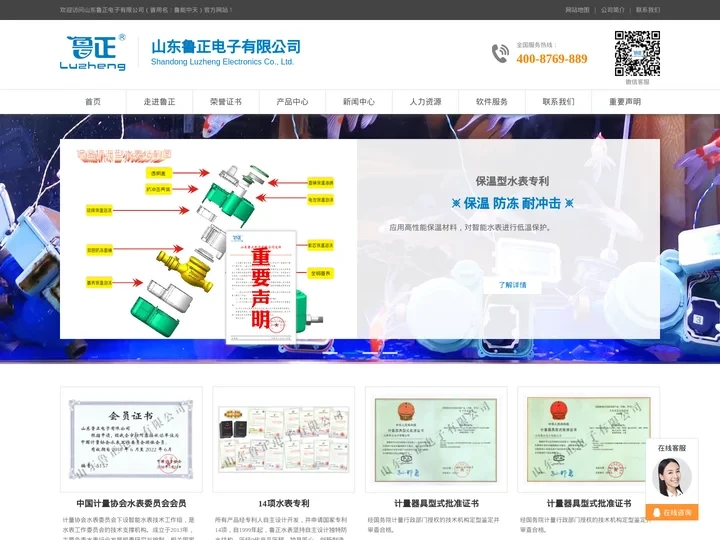Click the 在线咨询 orange button
This screenshot has height=540, width=720.
click(672, 512)
